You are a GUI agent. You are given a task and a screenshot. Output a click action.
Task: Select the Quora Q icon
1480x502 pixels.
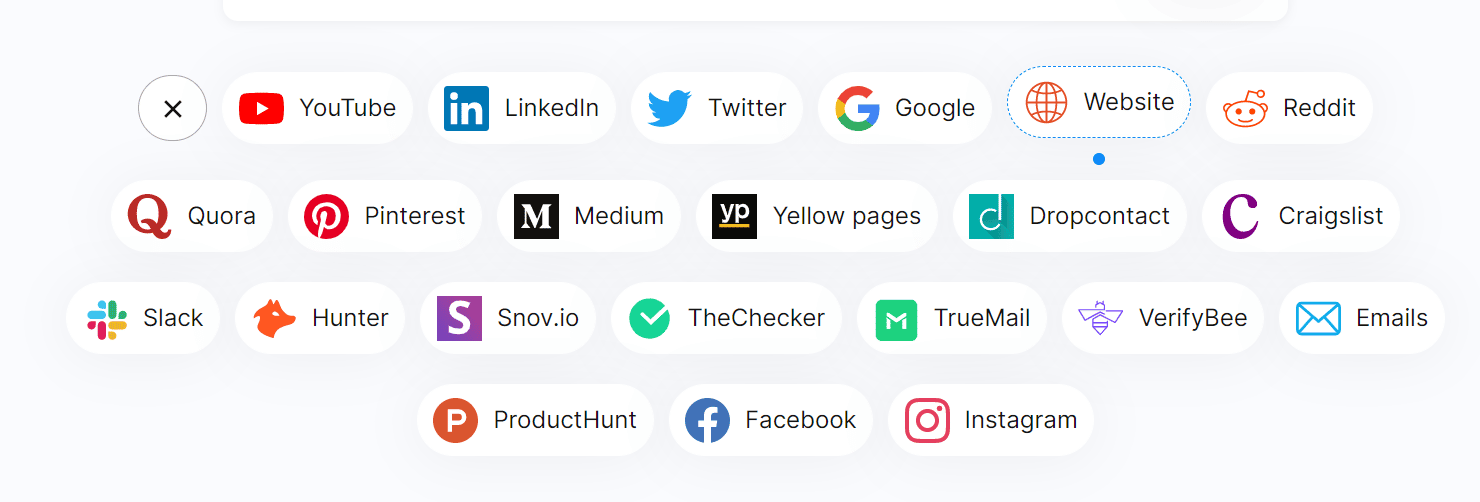tap(150, 216)
